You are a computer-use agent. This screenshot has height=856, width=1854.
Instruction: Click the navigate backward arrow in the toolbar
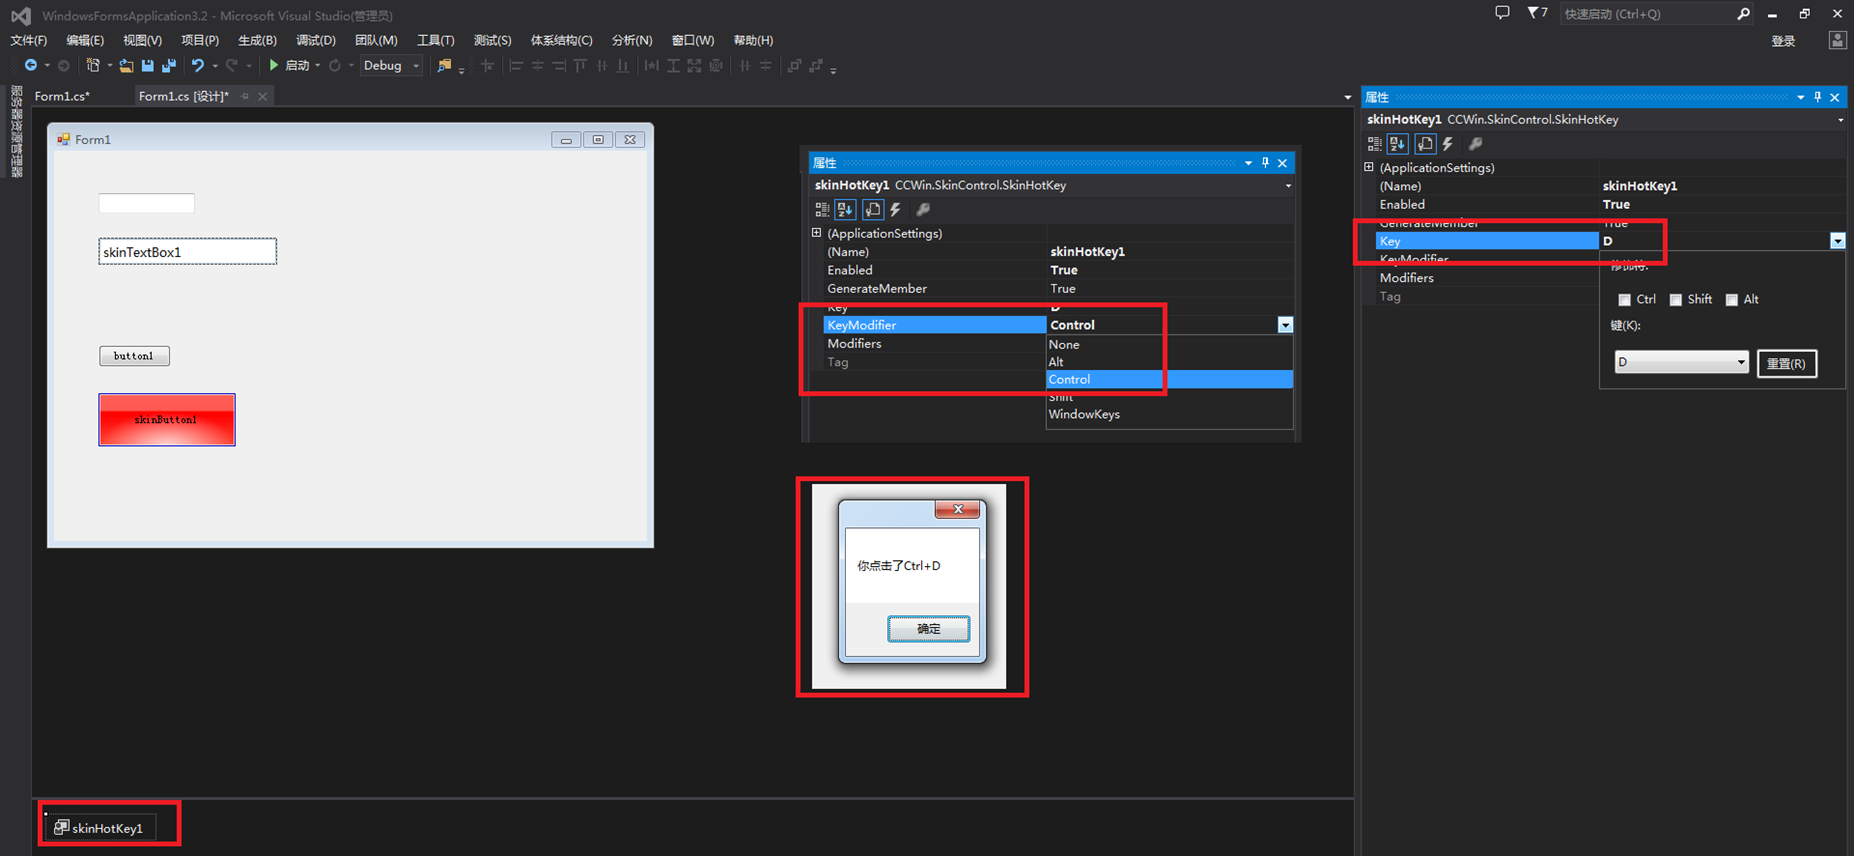point(31,66)
